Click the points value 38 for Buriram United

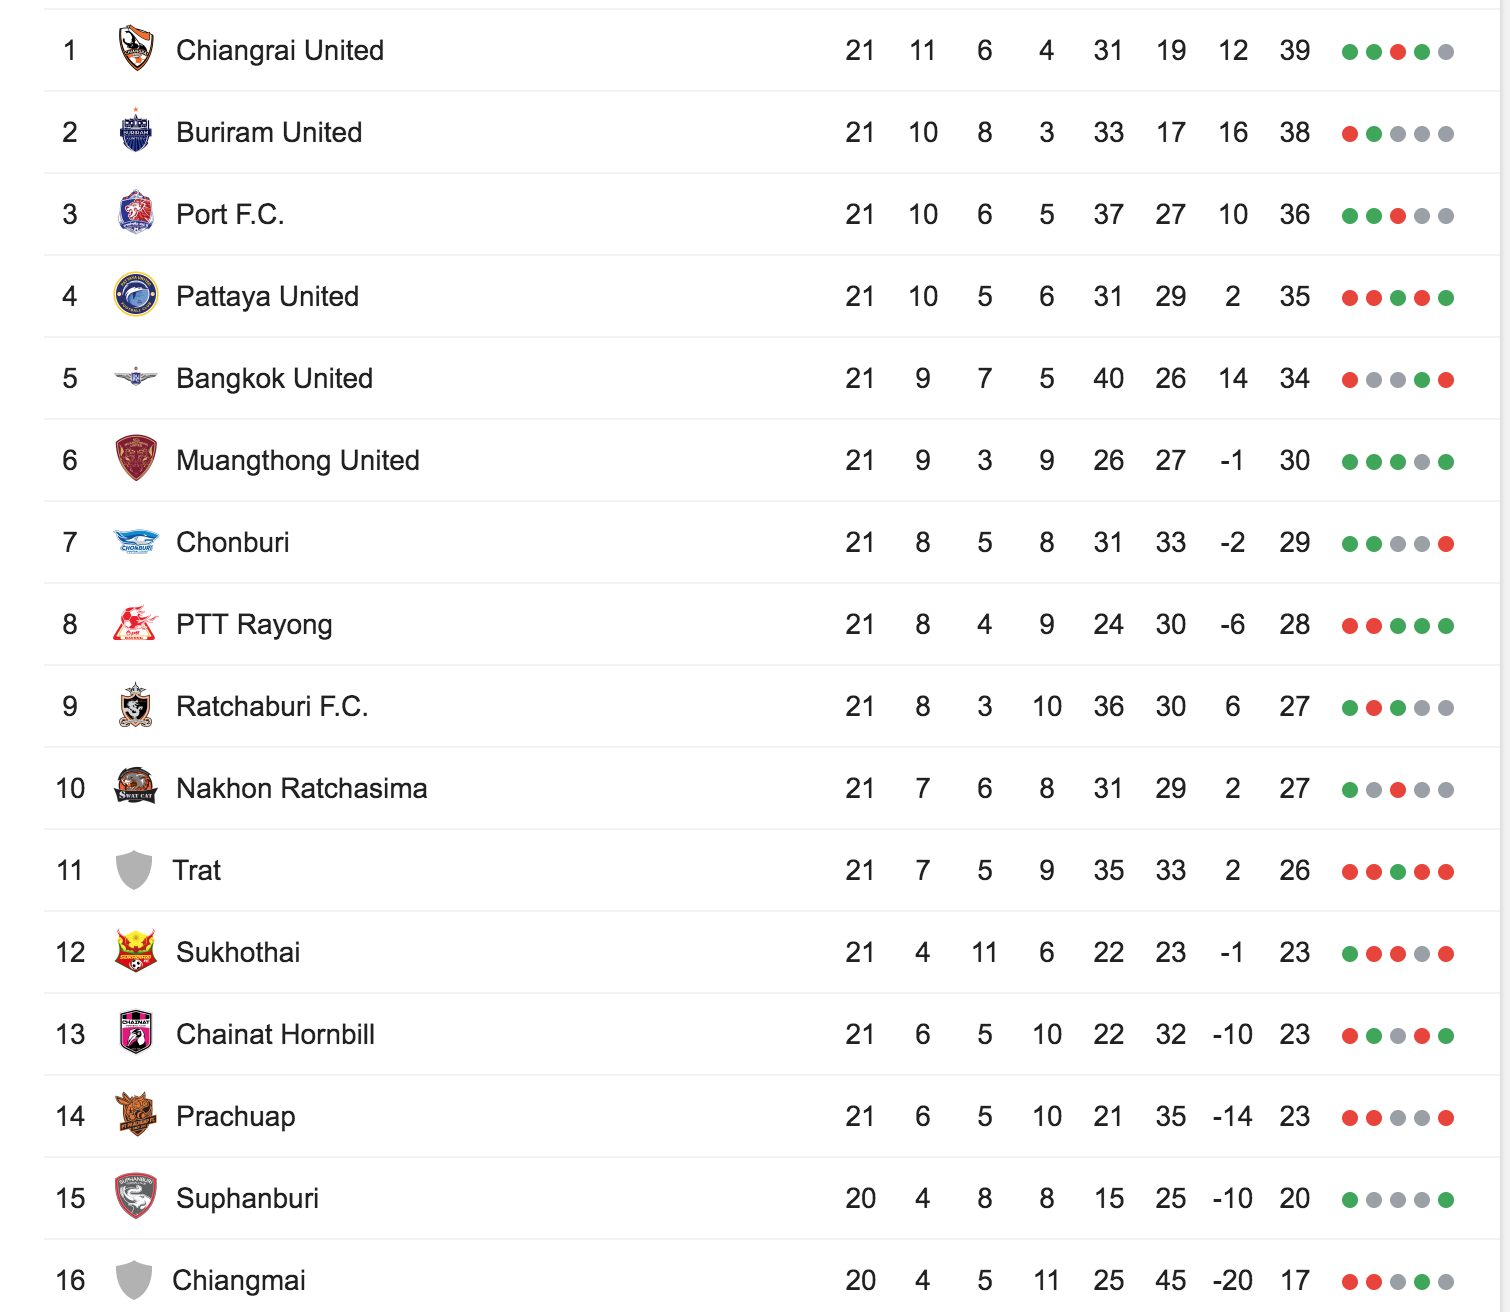pos(1294,132)
